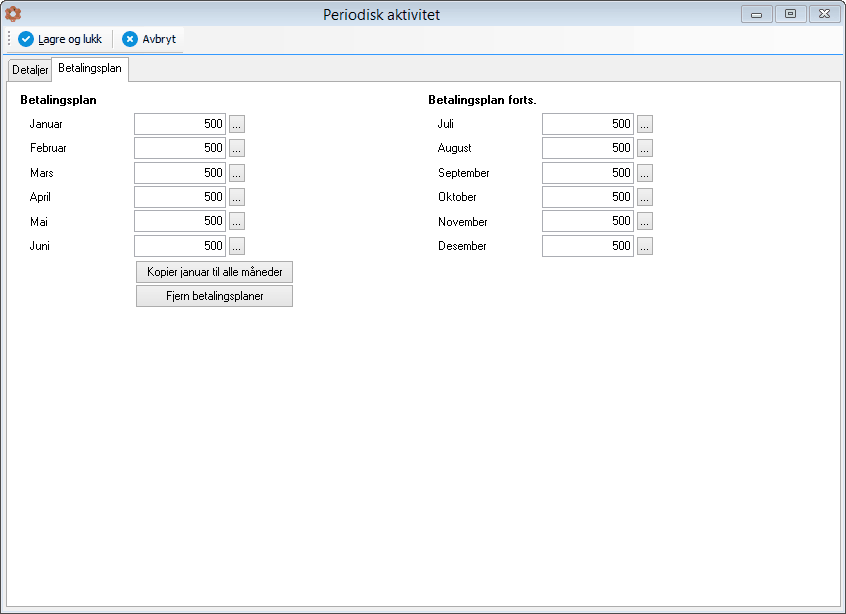Minimize the Periodisk aktivitet window
Image resolution: width=846 pixels, height=614 pixels.
click(x=756, y=14)
